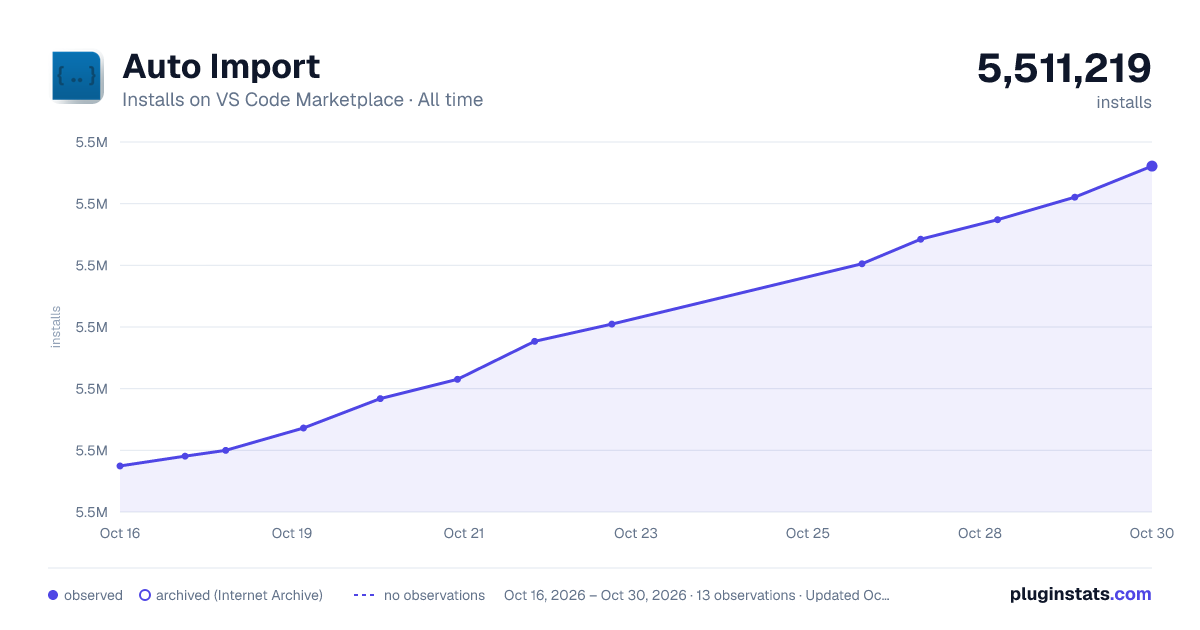Click the Auto Import extension logo icon
This screenshot has width=1200, height=630.
point(78,77)
